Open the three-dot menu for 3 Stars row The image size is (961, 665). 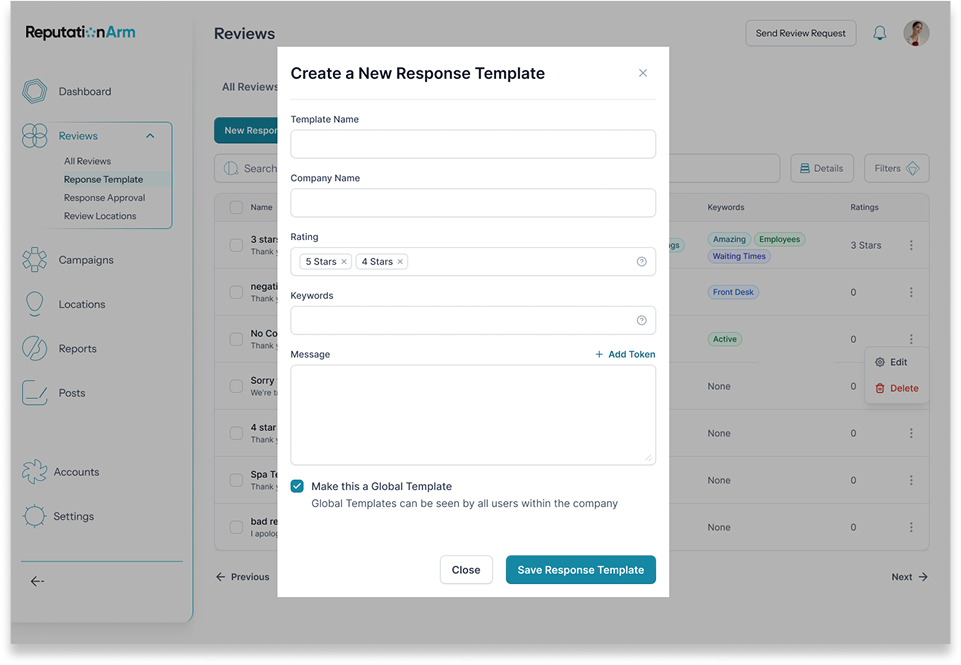pyautogui.click(x=911, y=245)
